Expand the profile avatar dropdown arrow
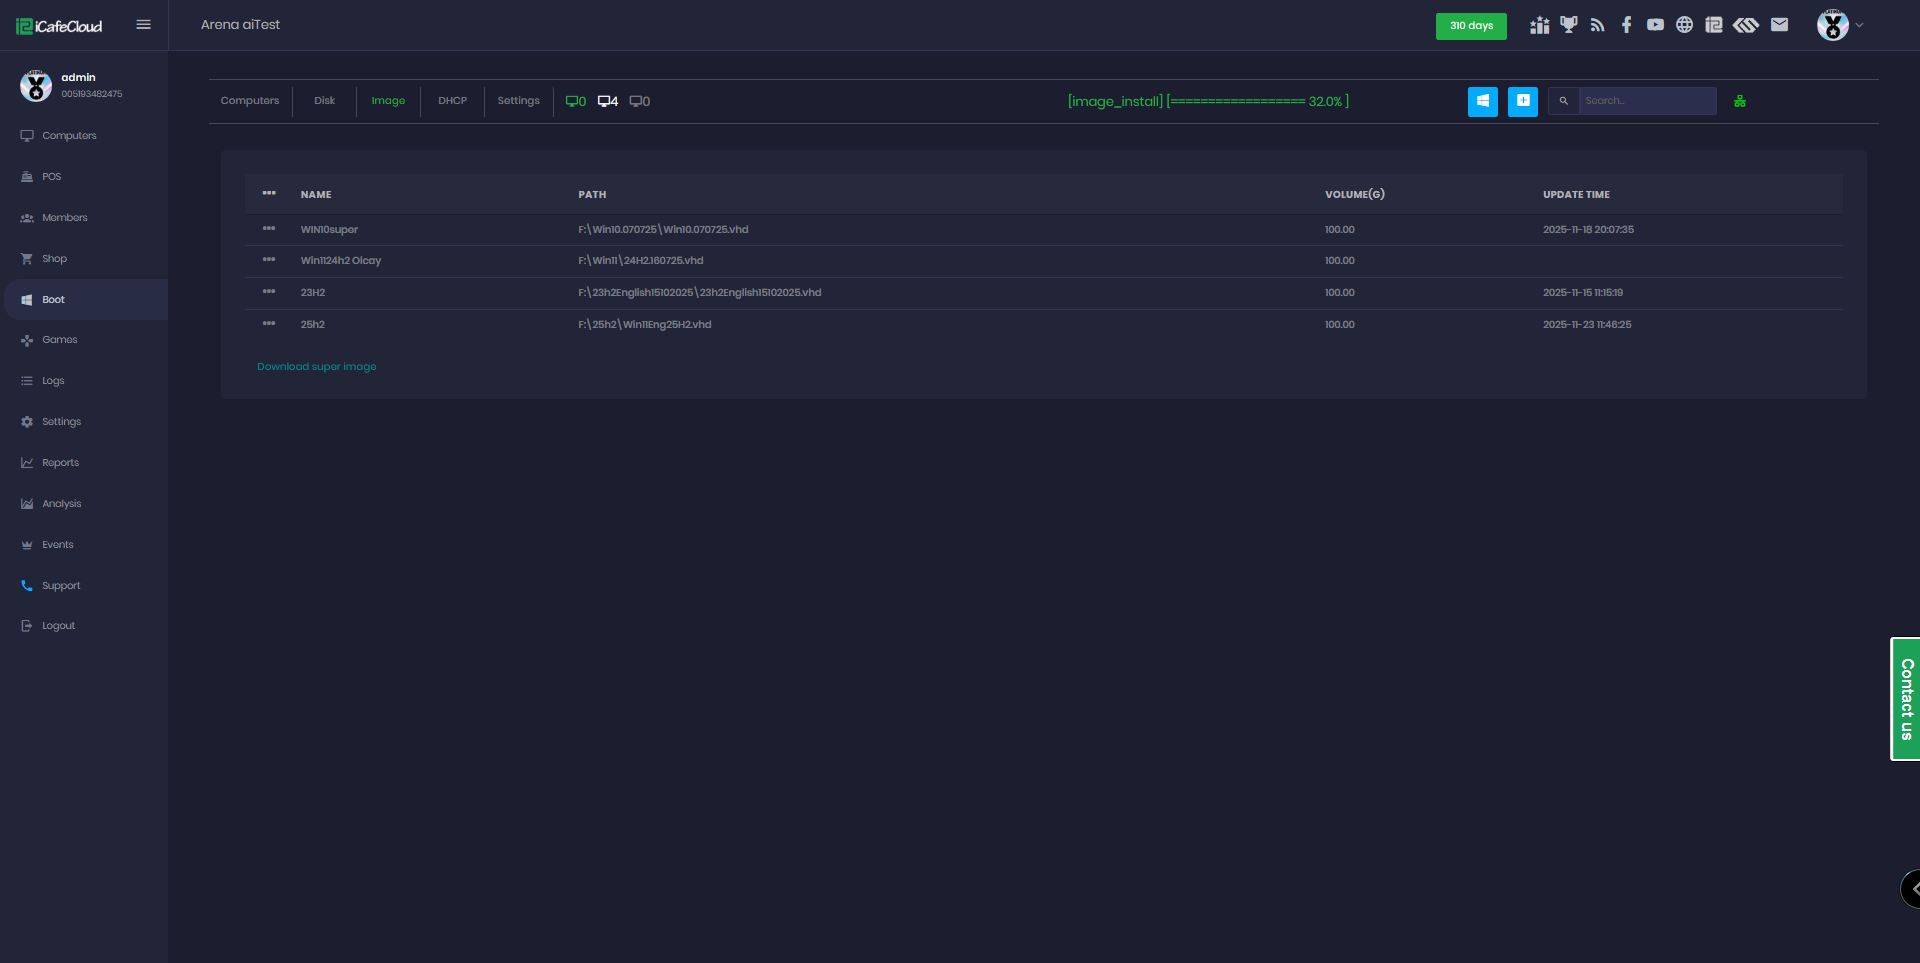 (1859, 25)
